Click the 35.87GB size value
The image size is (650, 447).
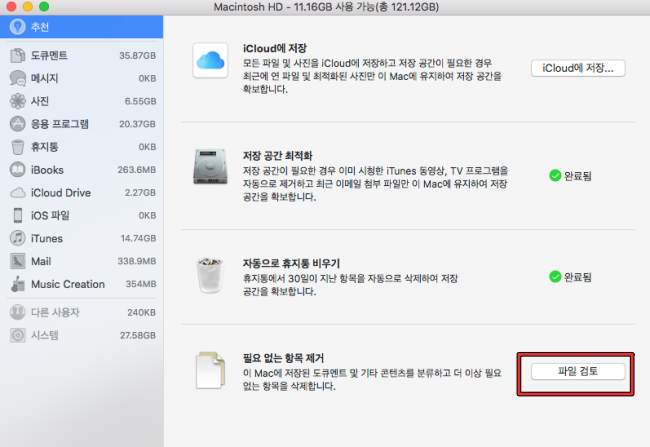tap(137, 55)
